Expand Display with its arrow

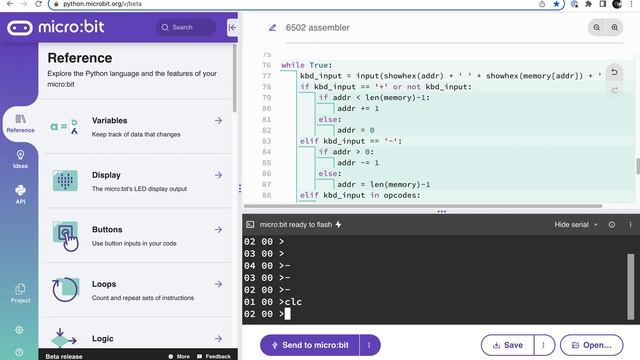218,175
